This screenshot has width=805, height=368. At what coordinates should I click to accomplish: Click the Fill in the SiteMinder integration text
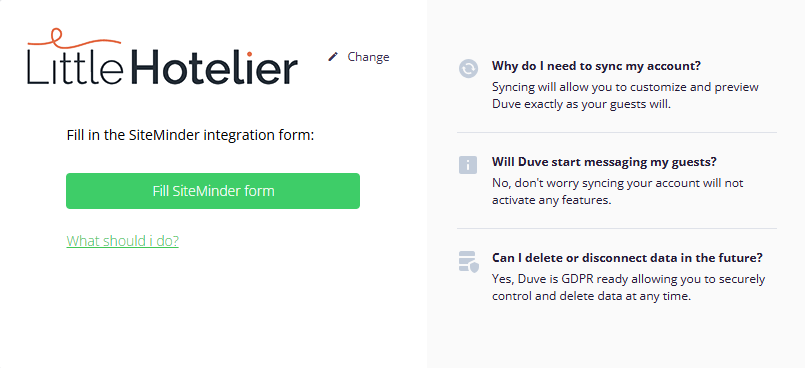click(x=190, y=135)
